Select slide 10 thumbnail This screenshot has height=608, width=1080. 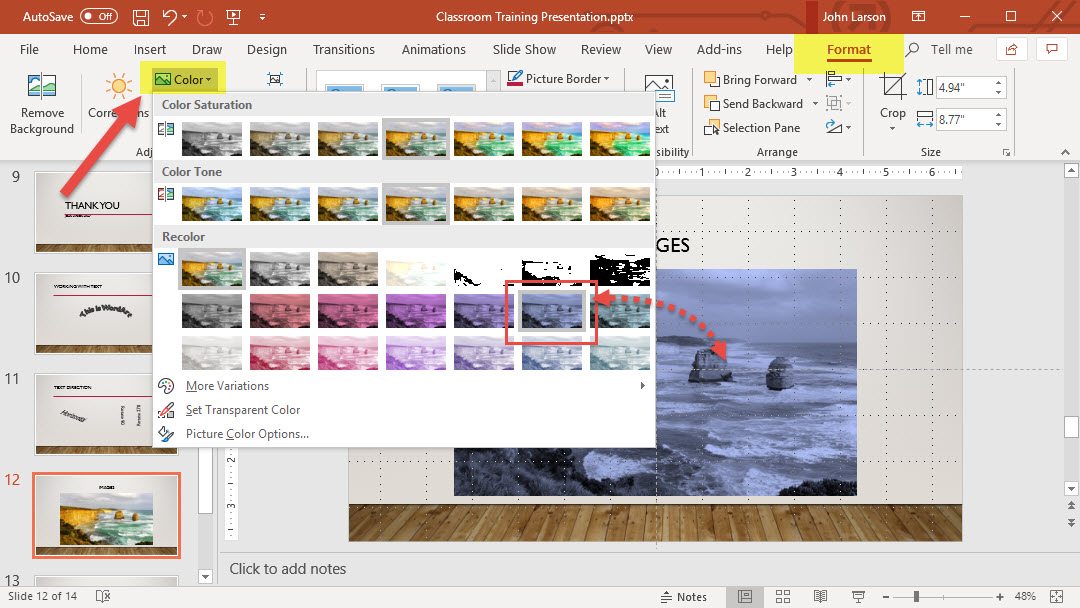pyautogui.click(x=106, y=312)
